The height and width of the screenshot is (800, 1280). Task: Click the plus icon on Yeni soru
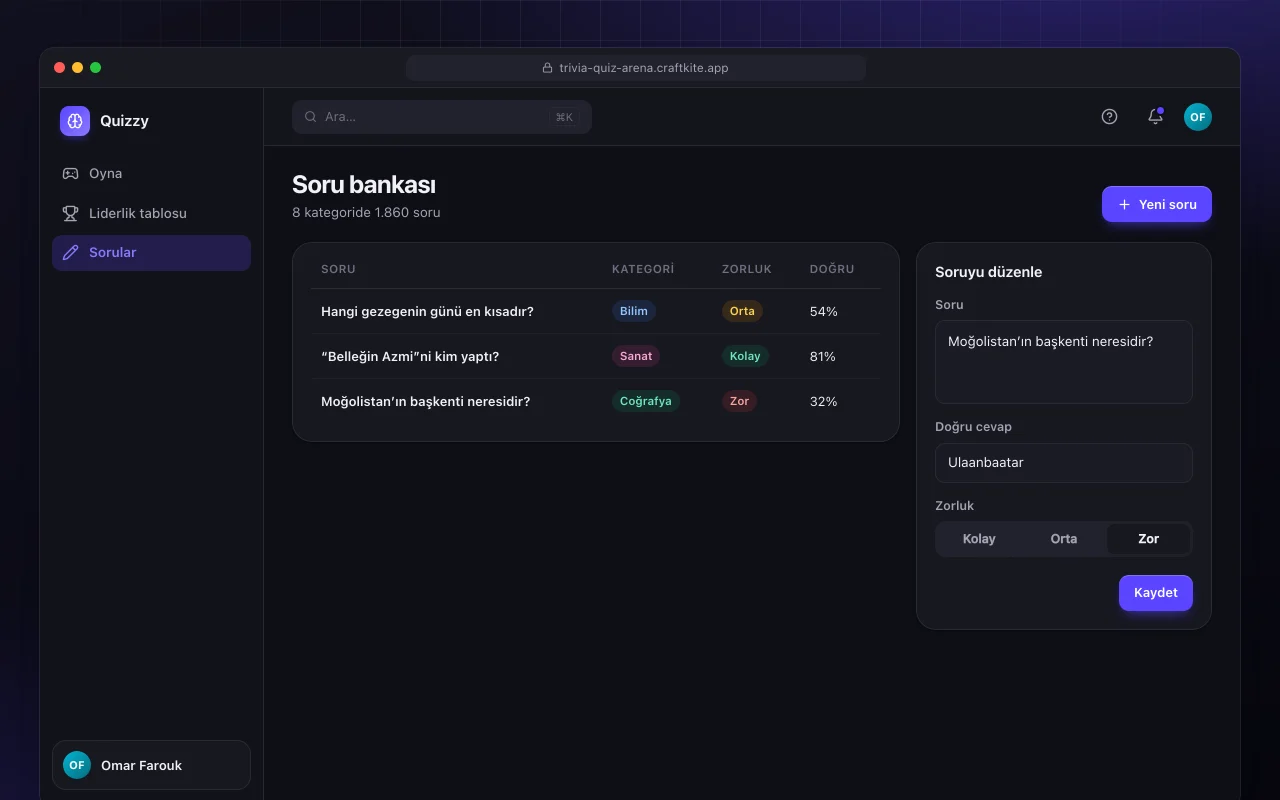1124,204
